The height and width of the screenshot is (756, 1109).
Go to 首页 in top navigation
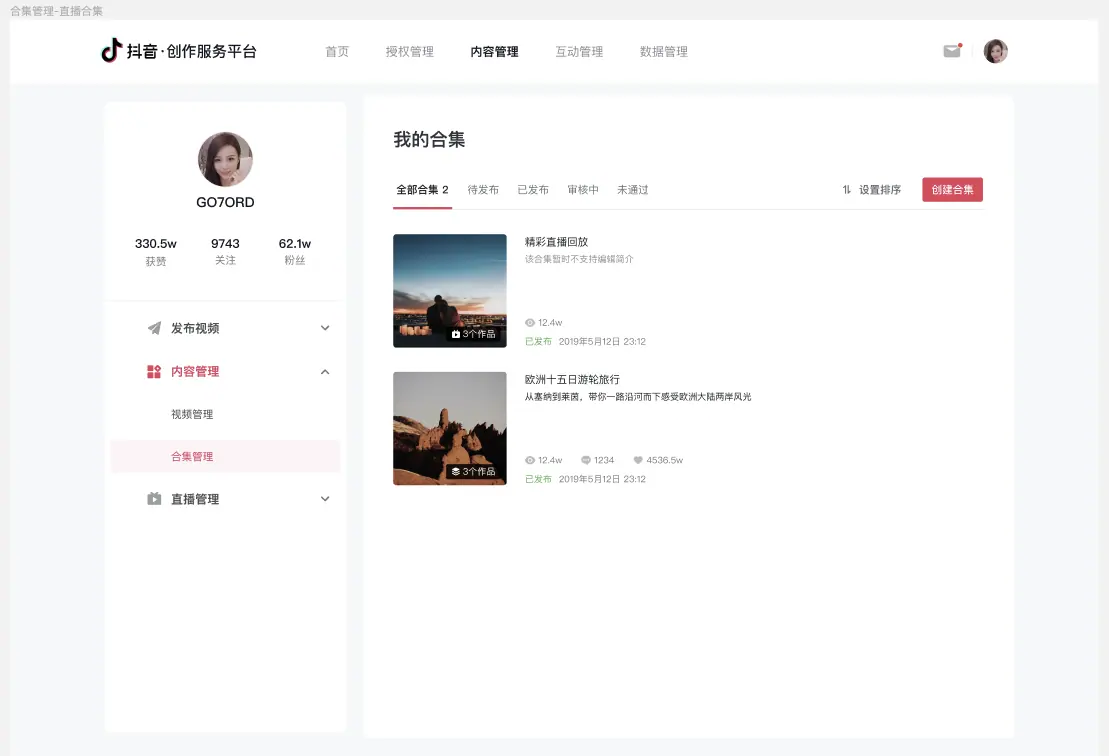337,52
